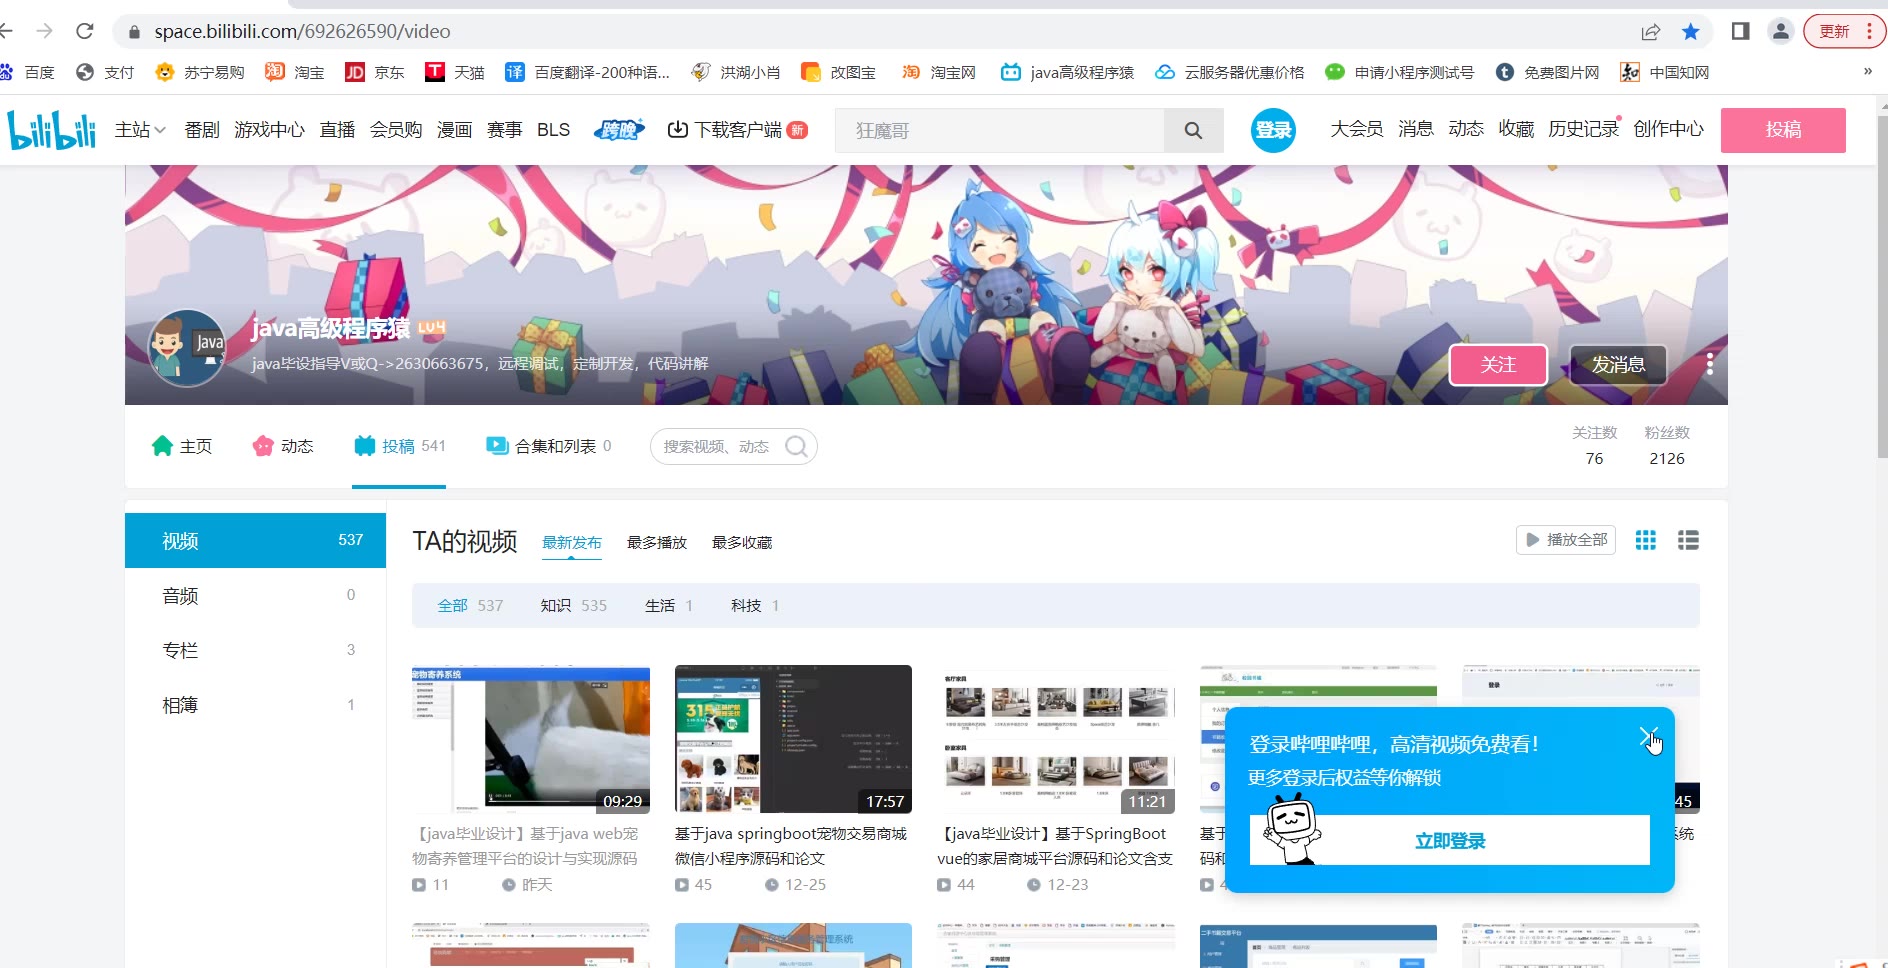Click the blue 登录 circle avatar
1888x968 pixels.
[x=1274, y=130]
